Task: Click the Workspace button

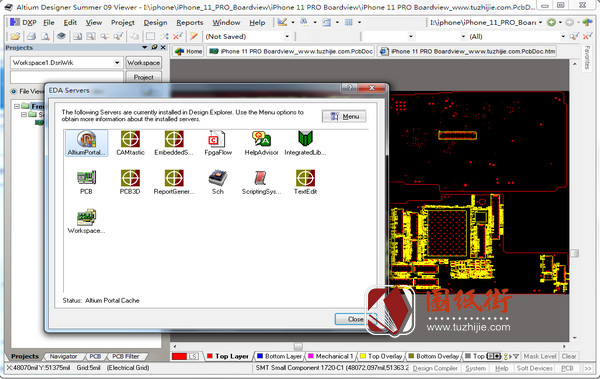Action: coord(143,62)
